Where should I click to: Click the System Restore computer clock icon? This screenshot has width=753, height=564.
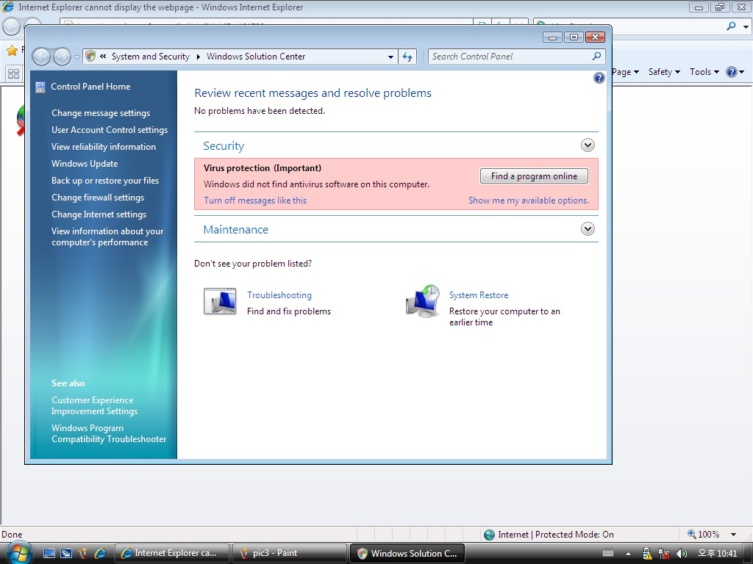423,301
